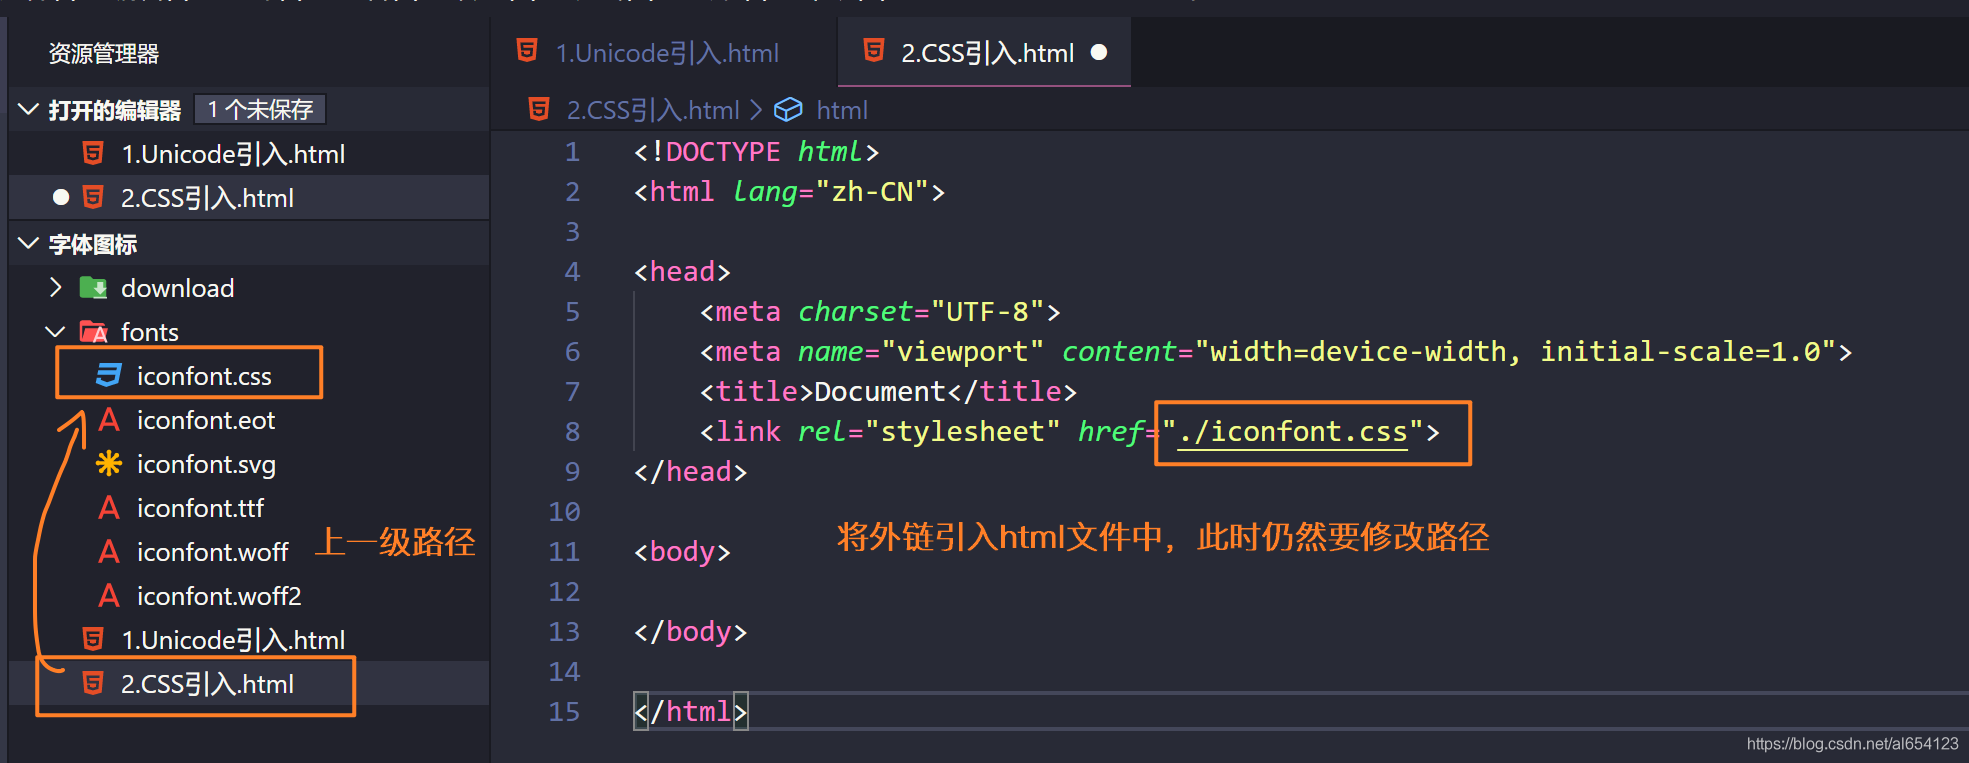This screenshot has width=1969, height=763.
Task: Open 1.Unicode引入.html in file tree
Action: click(x=233, y=640)
